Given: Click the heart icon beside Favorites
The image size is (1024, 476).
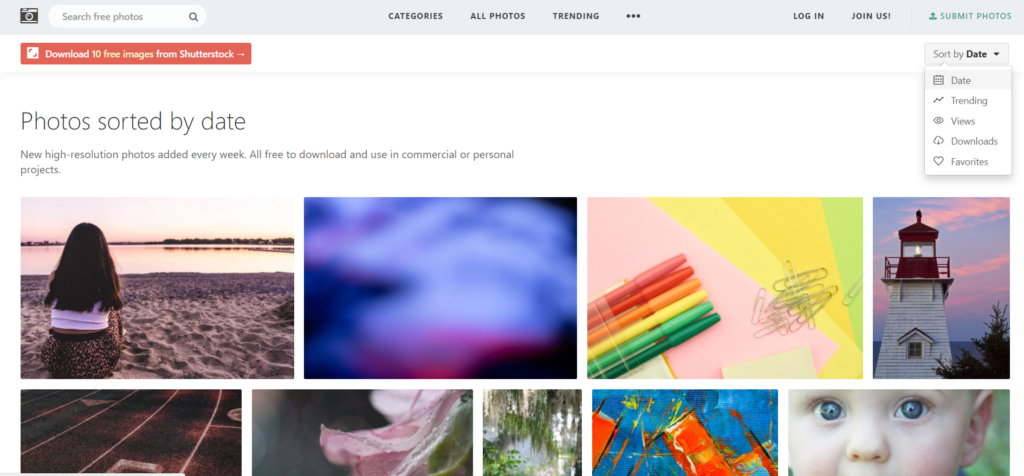Looking at the screenshot, I should (938, 161).
